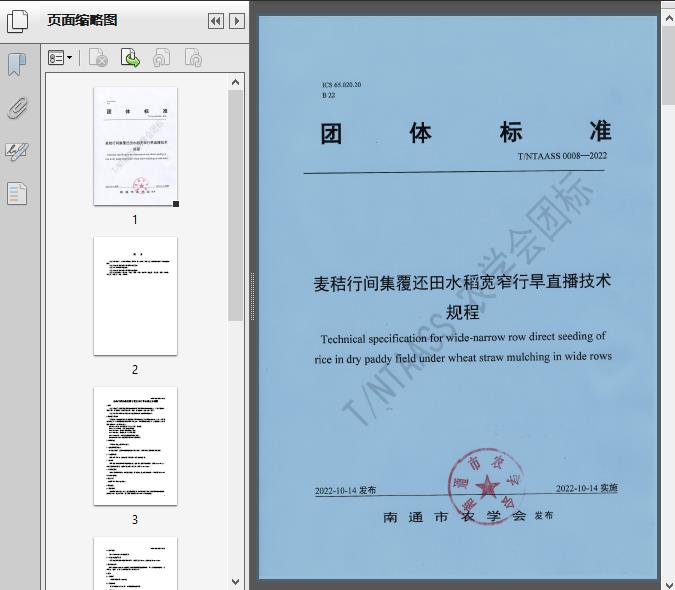The image size is (675, 590).
Task: Open the attachments paperclip panel
Action: point(18,108)
